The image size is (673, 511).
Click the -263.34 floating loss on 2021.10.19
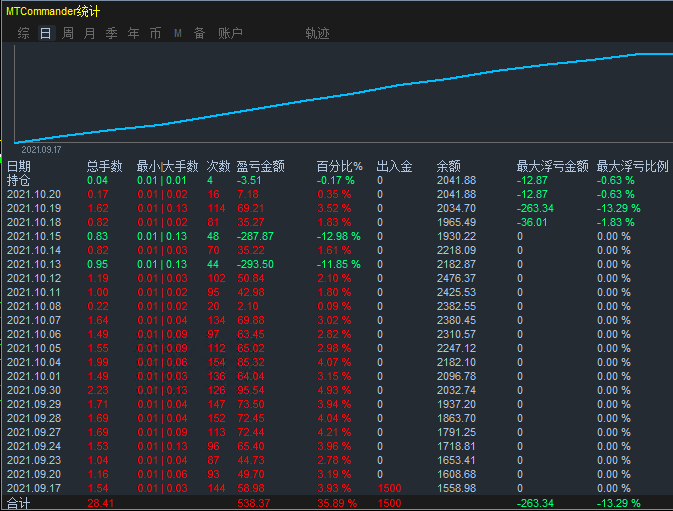click(x=535, y=209)
